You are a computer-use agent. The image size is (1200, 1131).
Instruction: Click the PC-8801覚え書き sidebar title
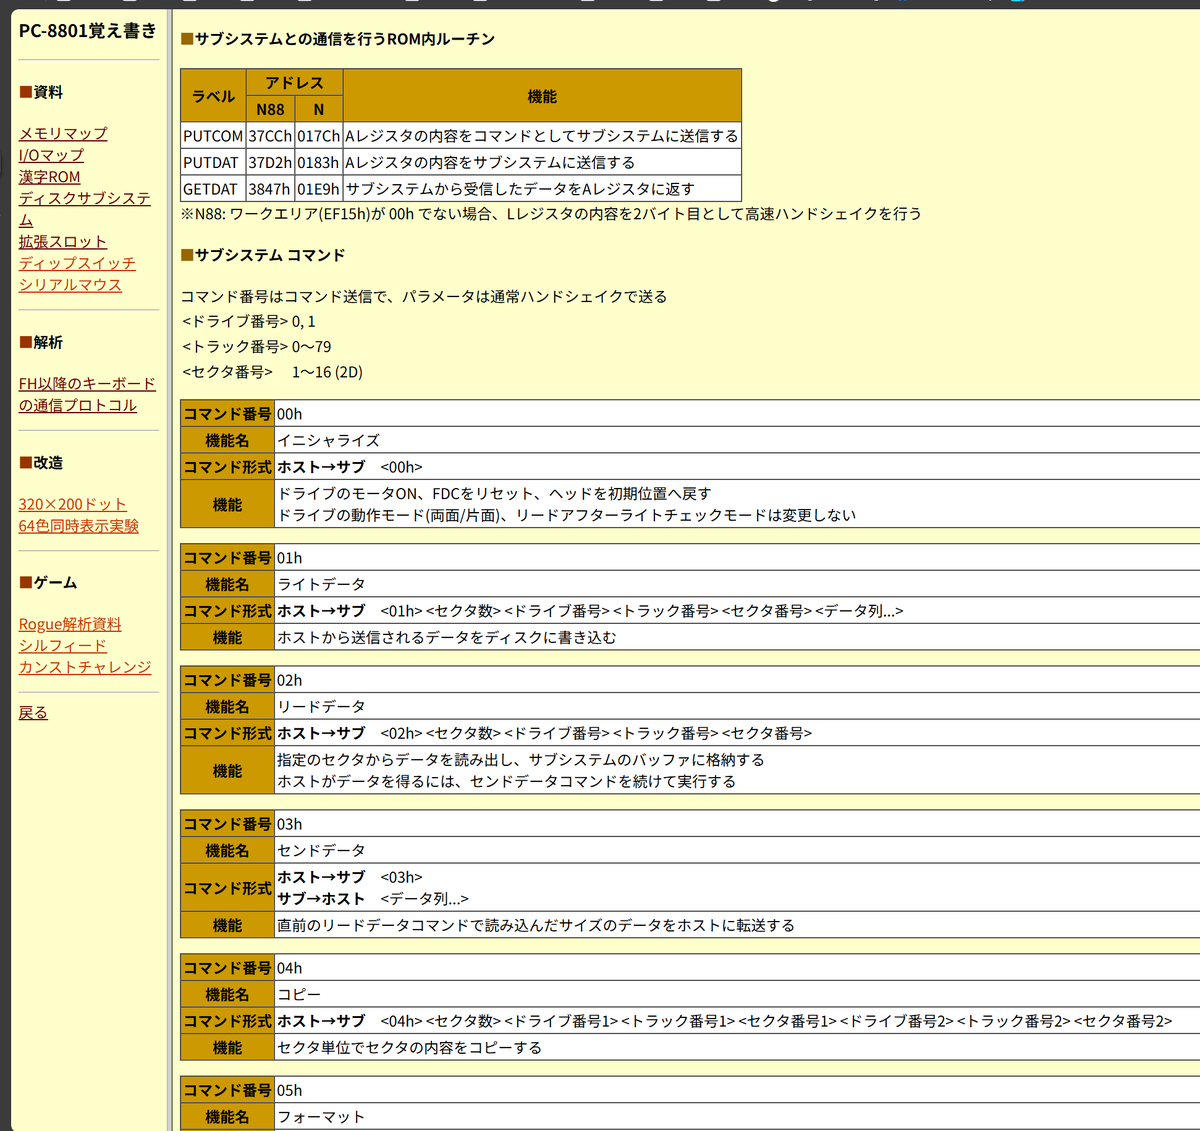88,31
